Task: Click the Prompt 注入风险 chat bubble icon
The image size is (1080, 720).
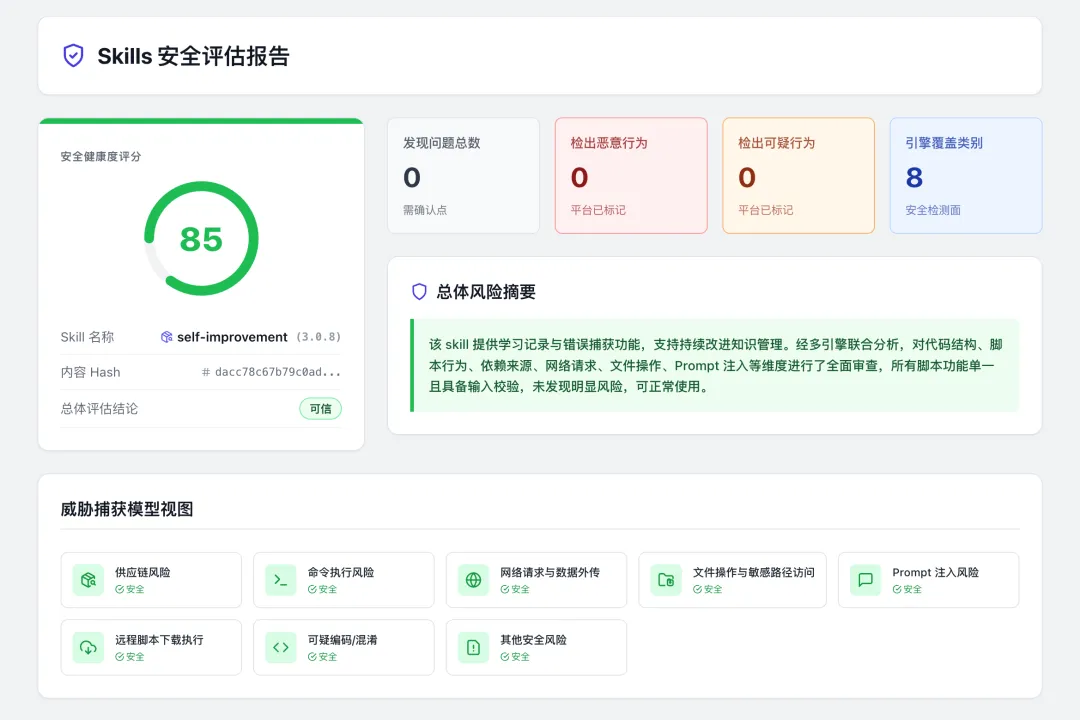Action: click(865, 580)
